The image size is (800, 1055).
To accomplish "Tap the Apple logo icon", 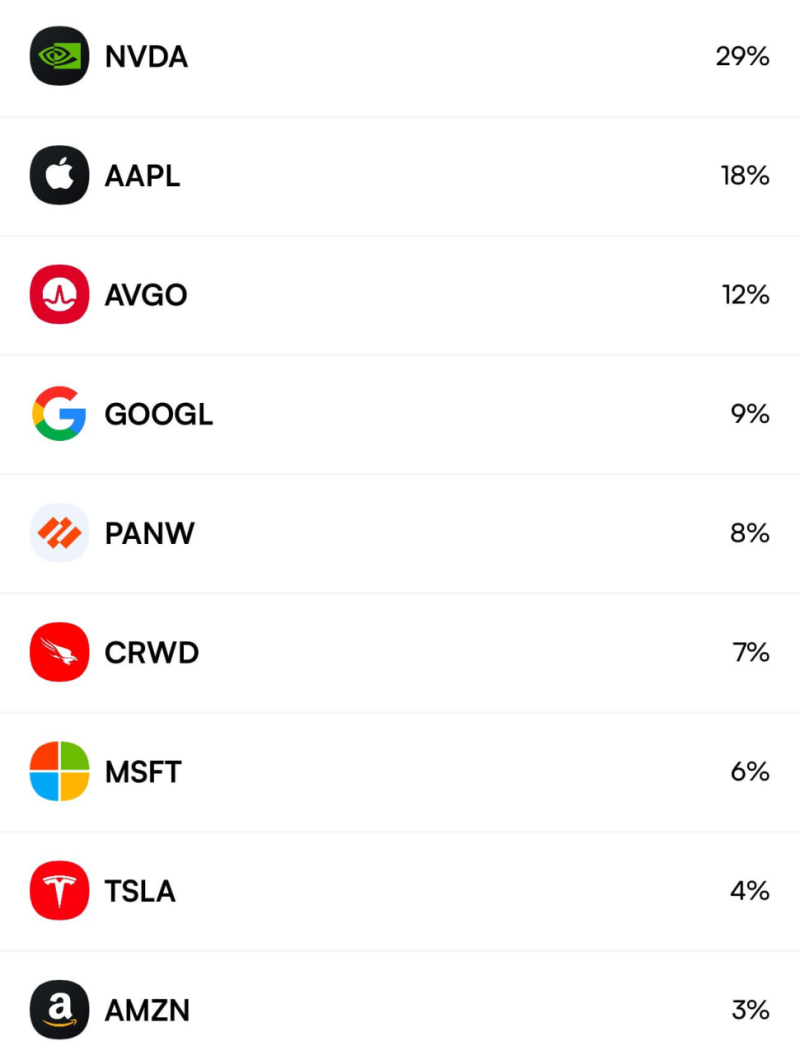I will pos(59,176).
